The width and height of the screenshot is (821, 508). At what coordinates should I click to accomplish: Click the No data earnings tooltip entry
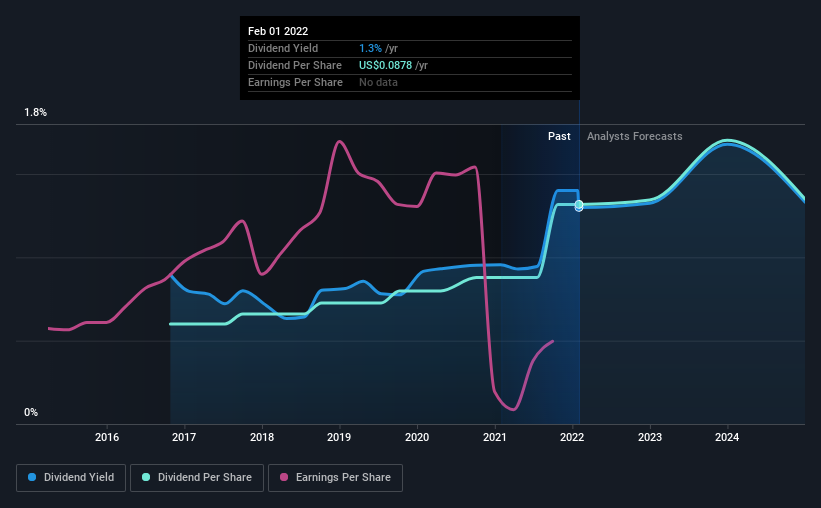click(379, 82)
